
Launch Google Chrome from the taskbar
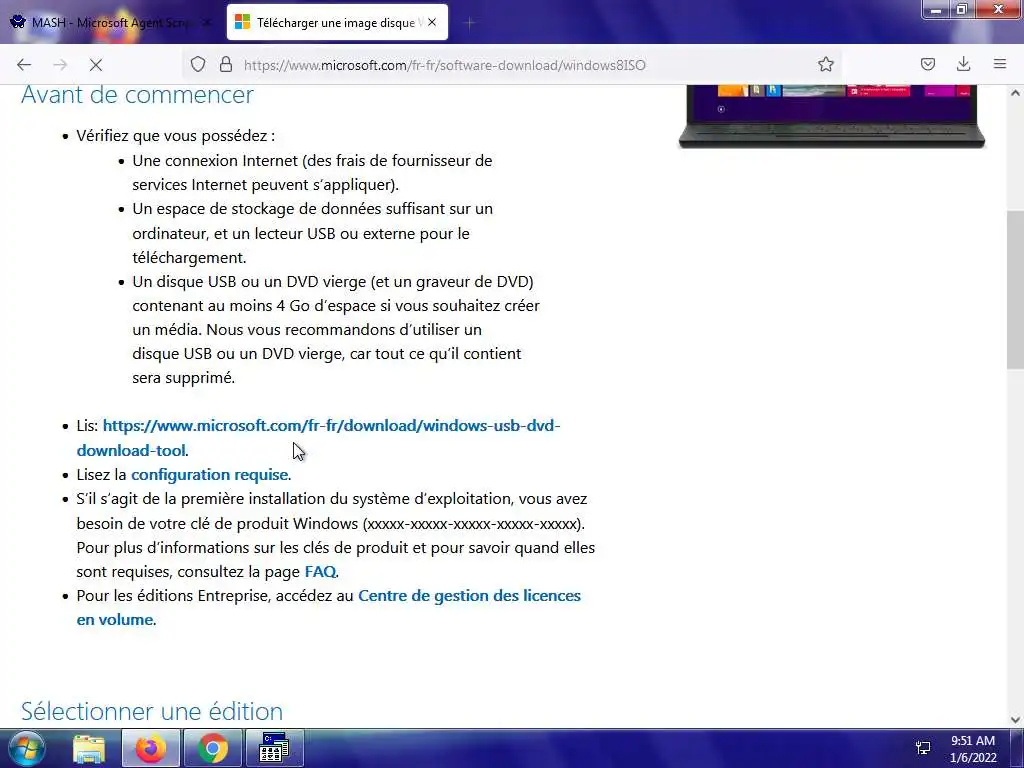[x=212, y=748]
